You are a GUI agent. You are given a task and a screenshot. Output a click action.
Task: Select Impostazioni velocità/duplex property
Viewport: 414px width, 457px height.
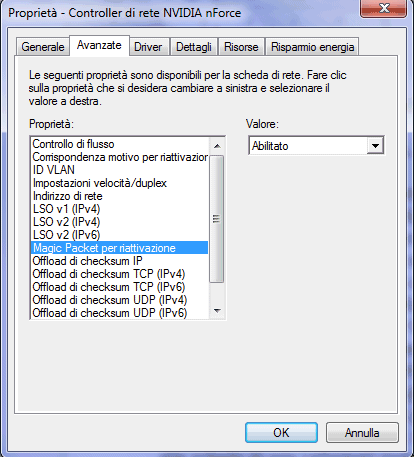tap(119, 183)
